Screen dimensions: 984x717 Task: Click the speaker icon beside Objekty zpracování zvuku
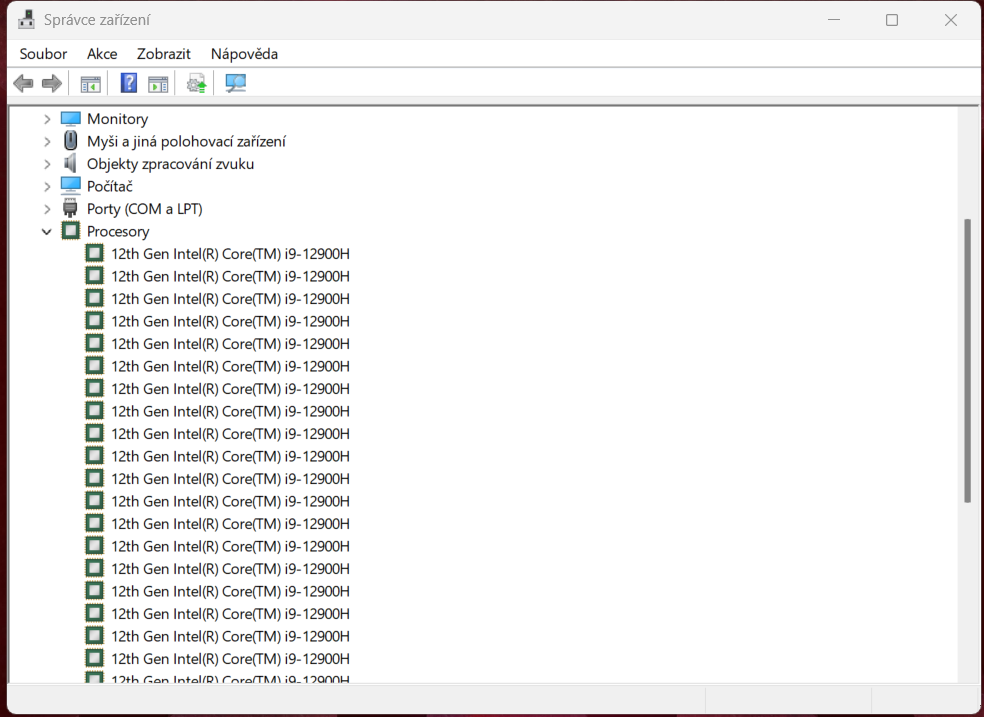pos(70,164)
